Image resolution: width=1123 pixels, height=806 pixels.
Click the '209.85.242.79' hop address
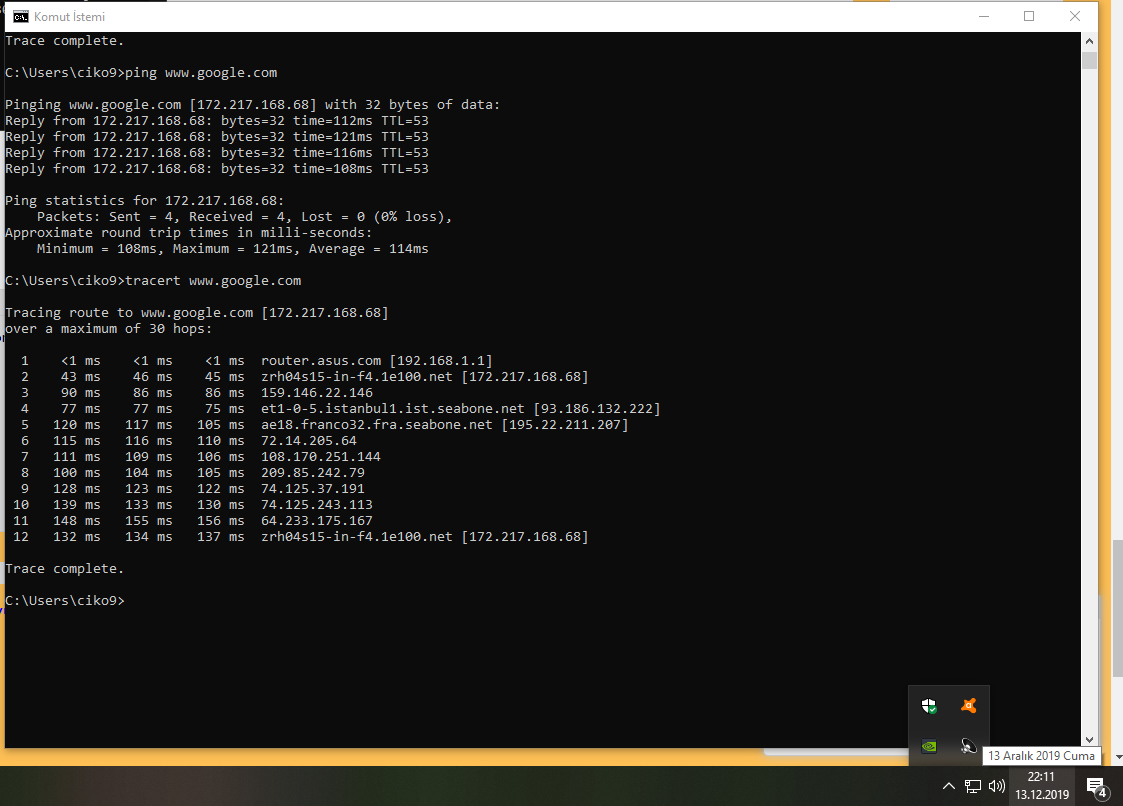tap(313, 472)
